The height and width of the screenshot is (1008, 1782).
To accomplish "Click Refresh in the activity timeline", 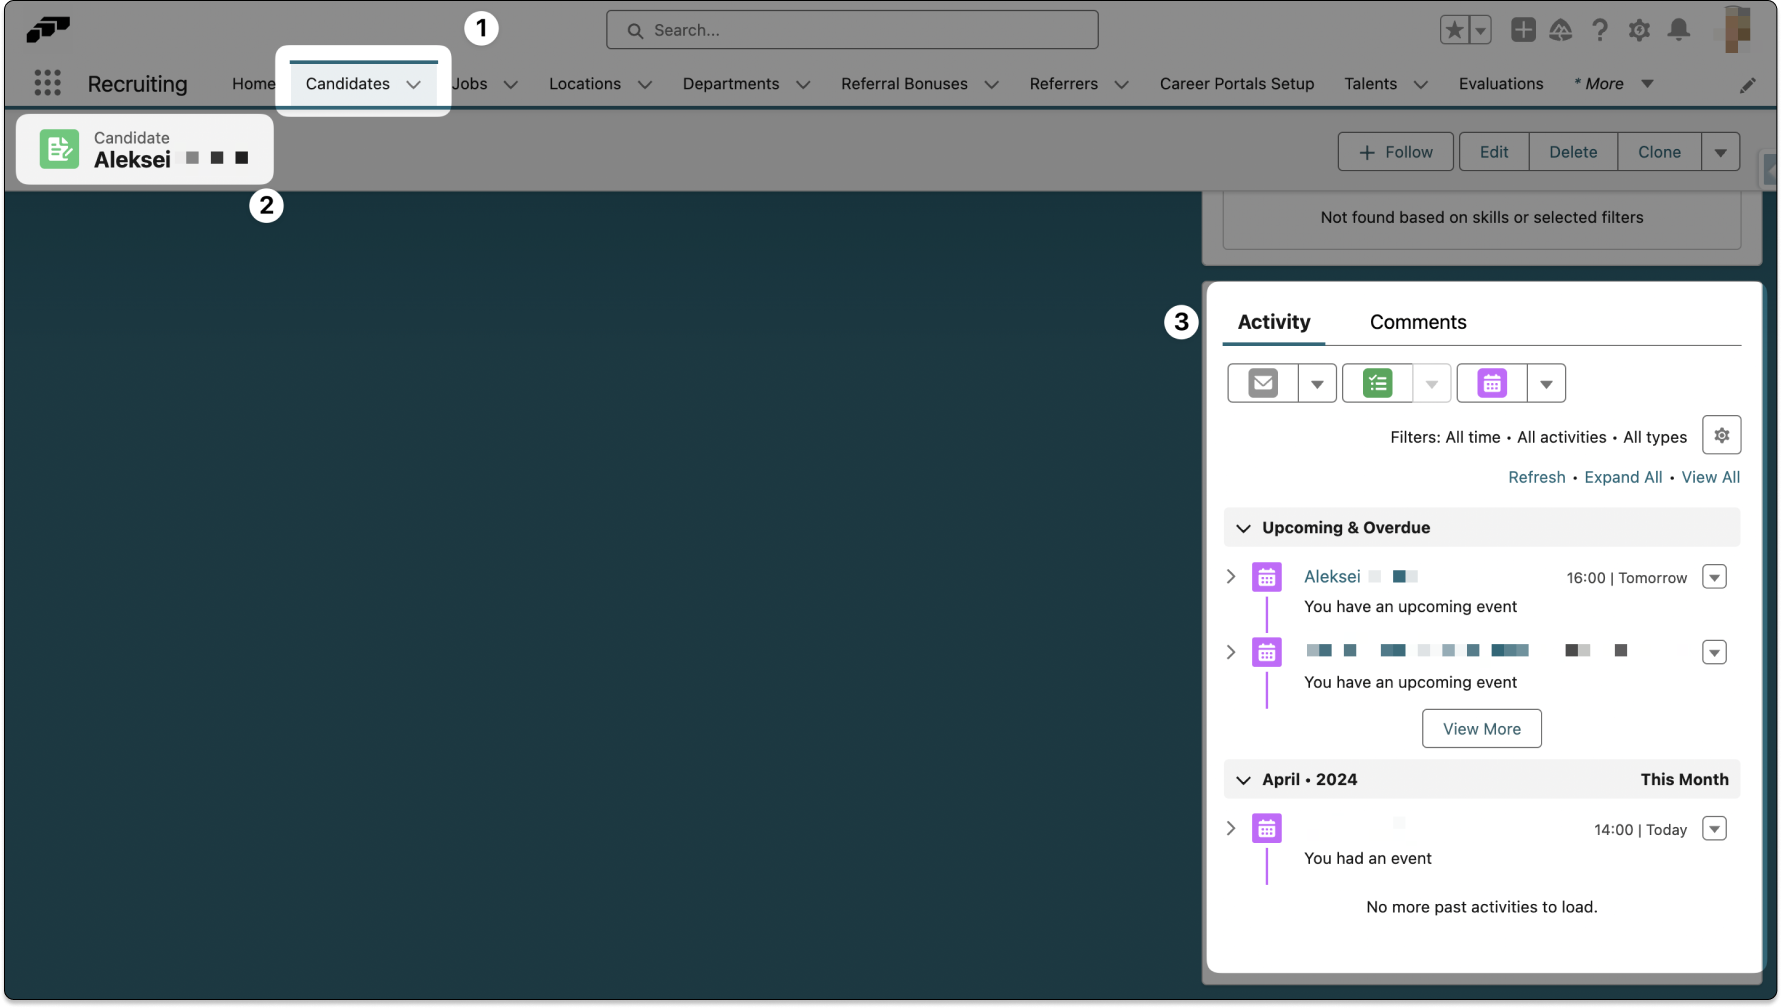I will click(1536, 477).
